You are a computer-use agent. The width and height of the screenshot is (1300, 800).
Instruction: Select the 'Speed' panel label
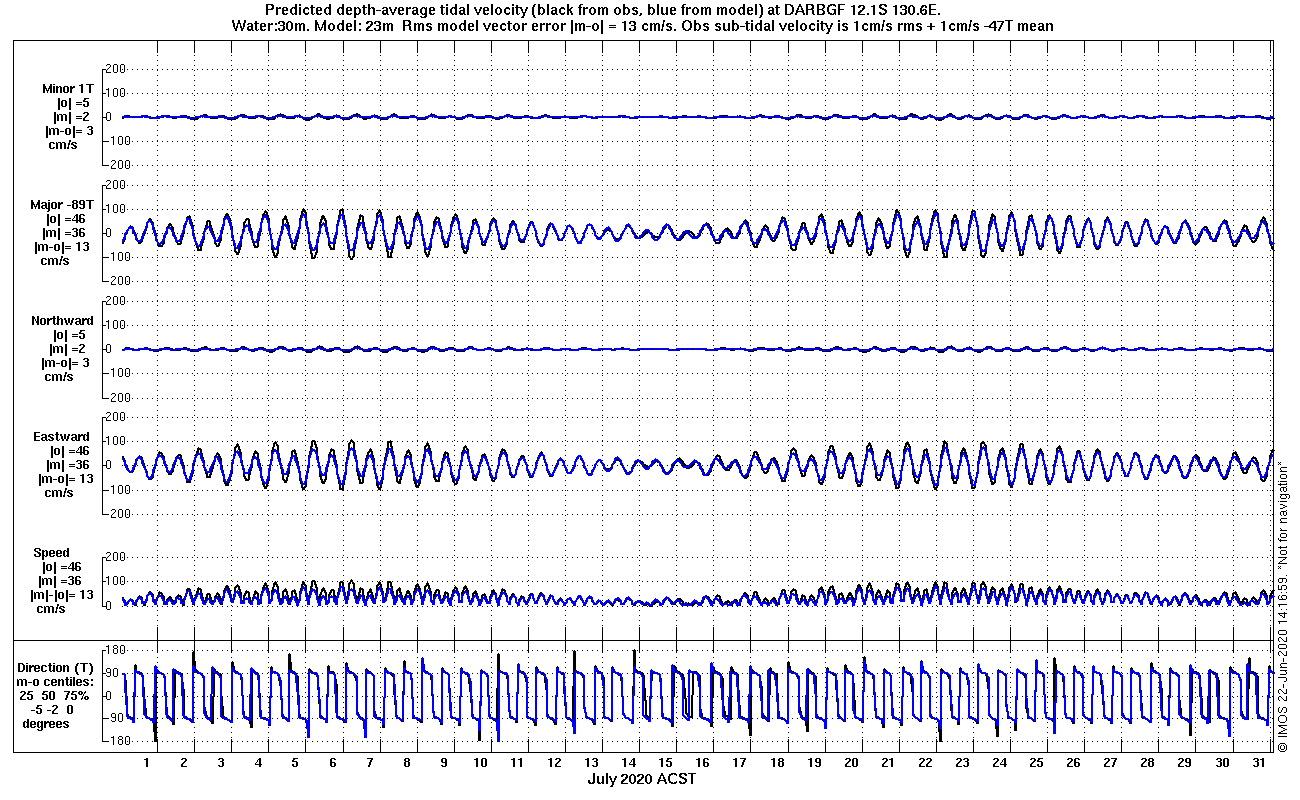click(52, 553)
